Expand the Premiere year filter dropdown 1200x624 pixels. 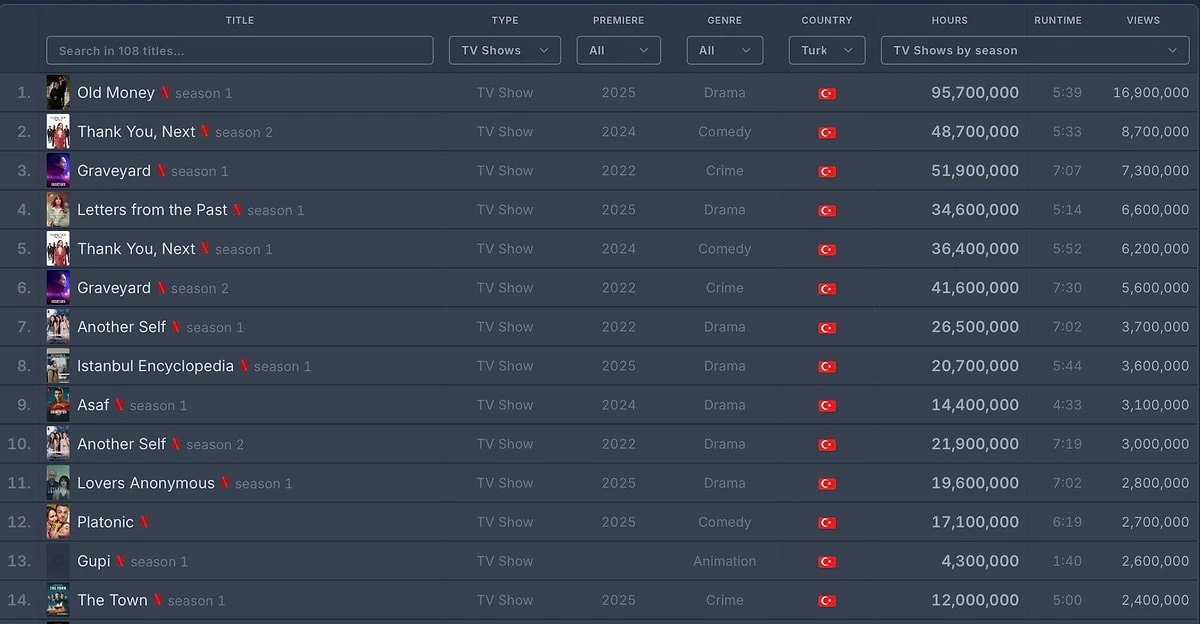[x=618, y=51]
